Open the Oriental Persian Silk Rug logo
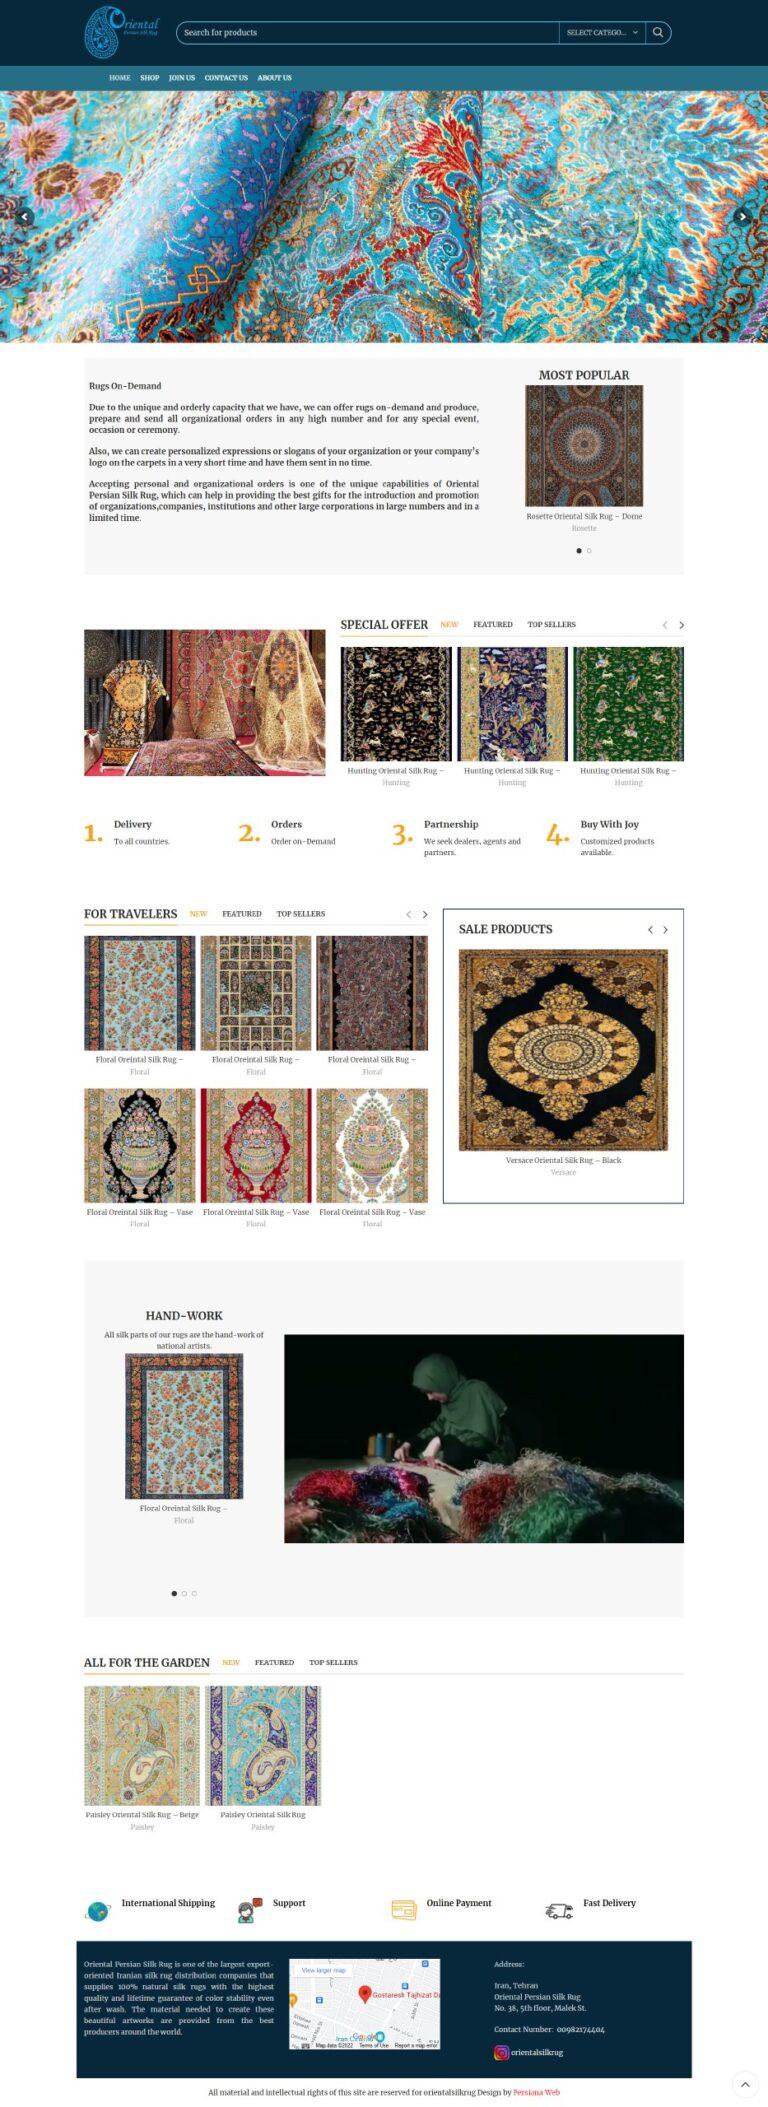The width and height of the screenshot is (768, 2107). coord(121,31)
